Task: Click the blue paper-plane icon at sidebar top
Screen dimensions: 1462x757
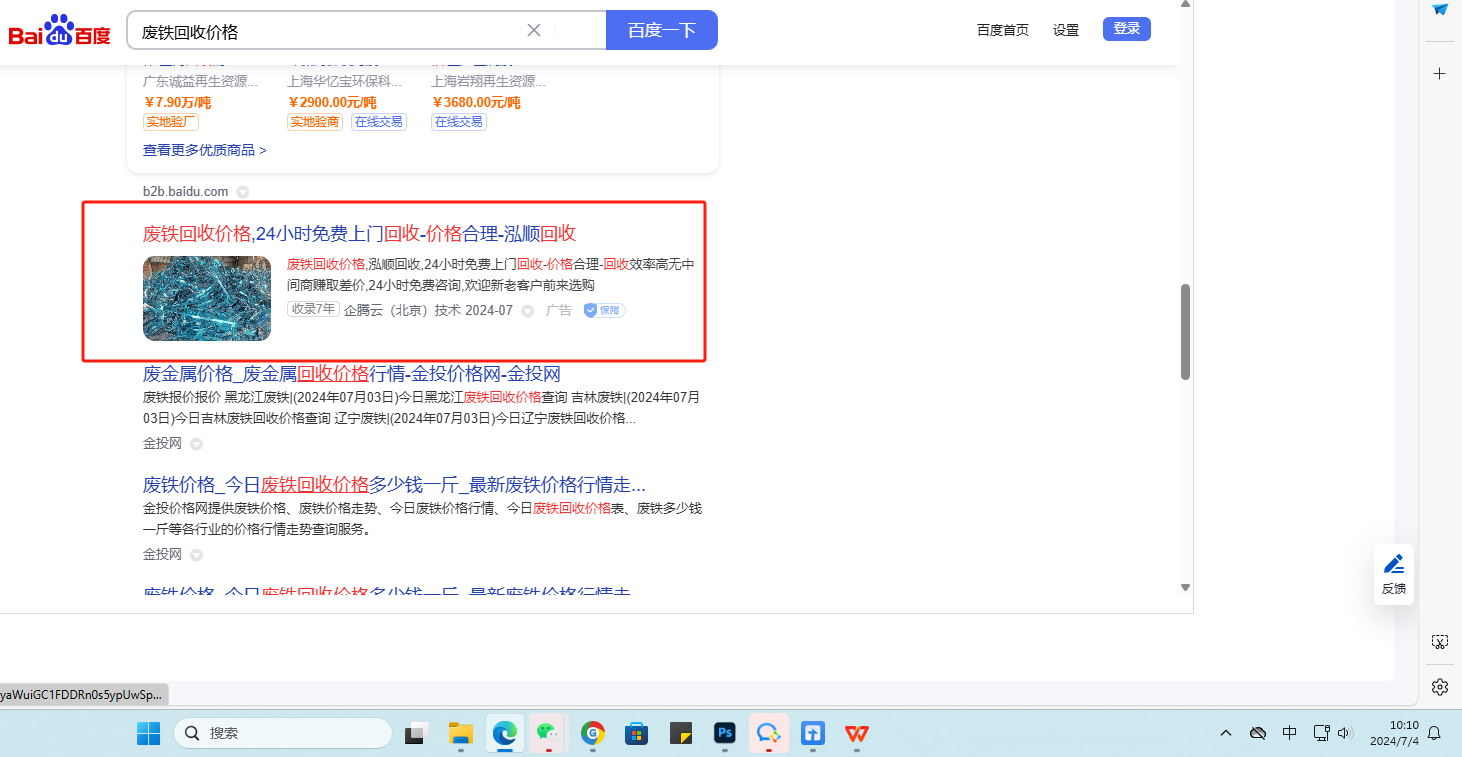Action: click(1439, 10)
